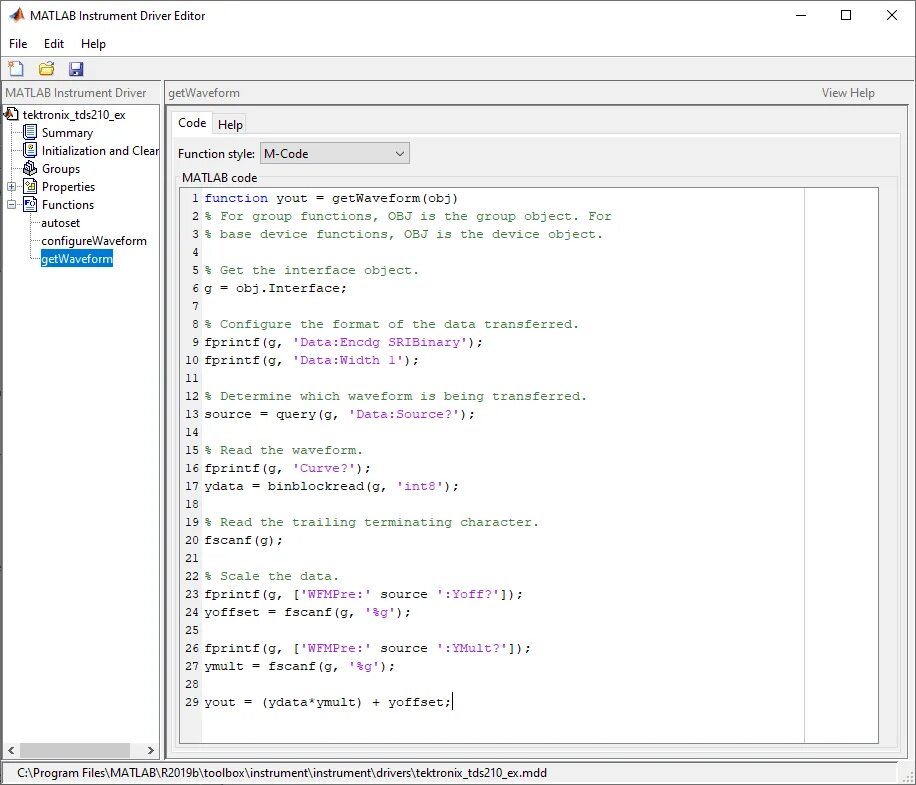The height and width of the screenshot is (785, 916).
Task: Click the yout = (ydata*ymult) line
Action: point(328,702)
